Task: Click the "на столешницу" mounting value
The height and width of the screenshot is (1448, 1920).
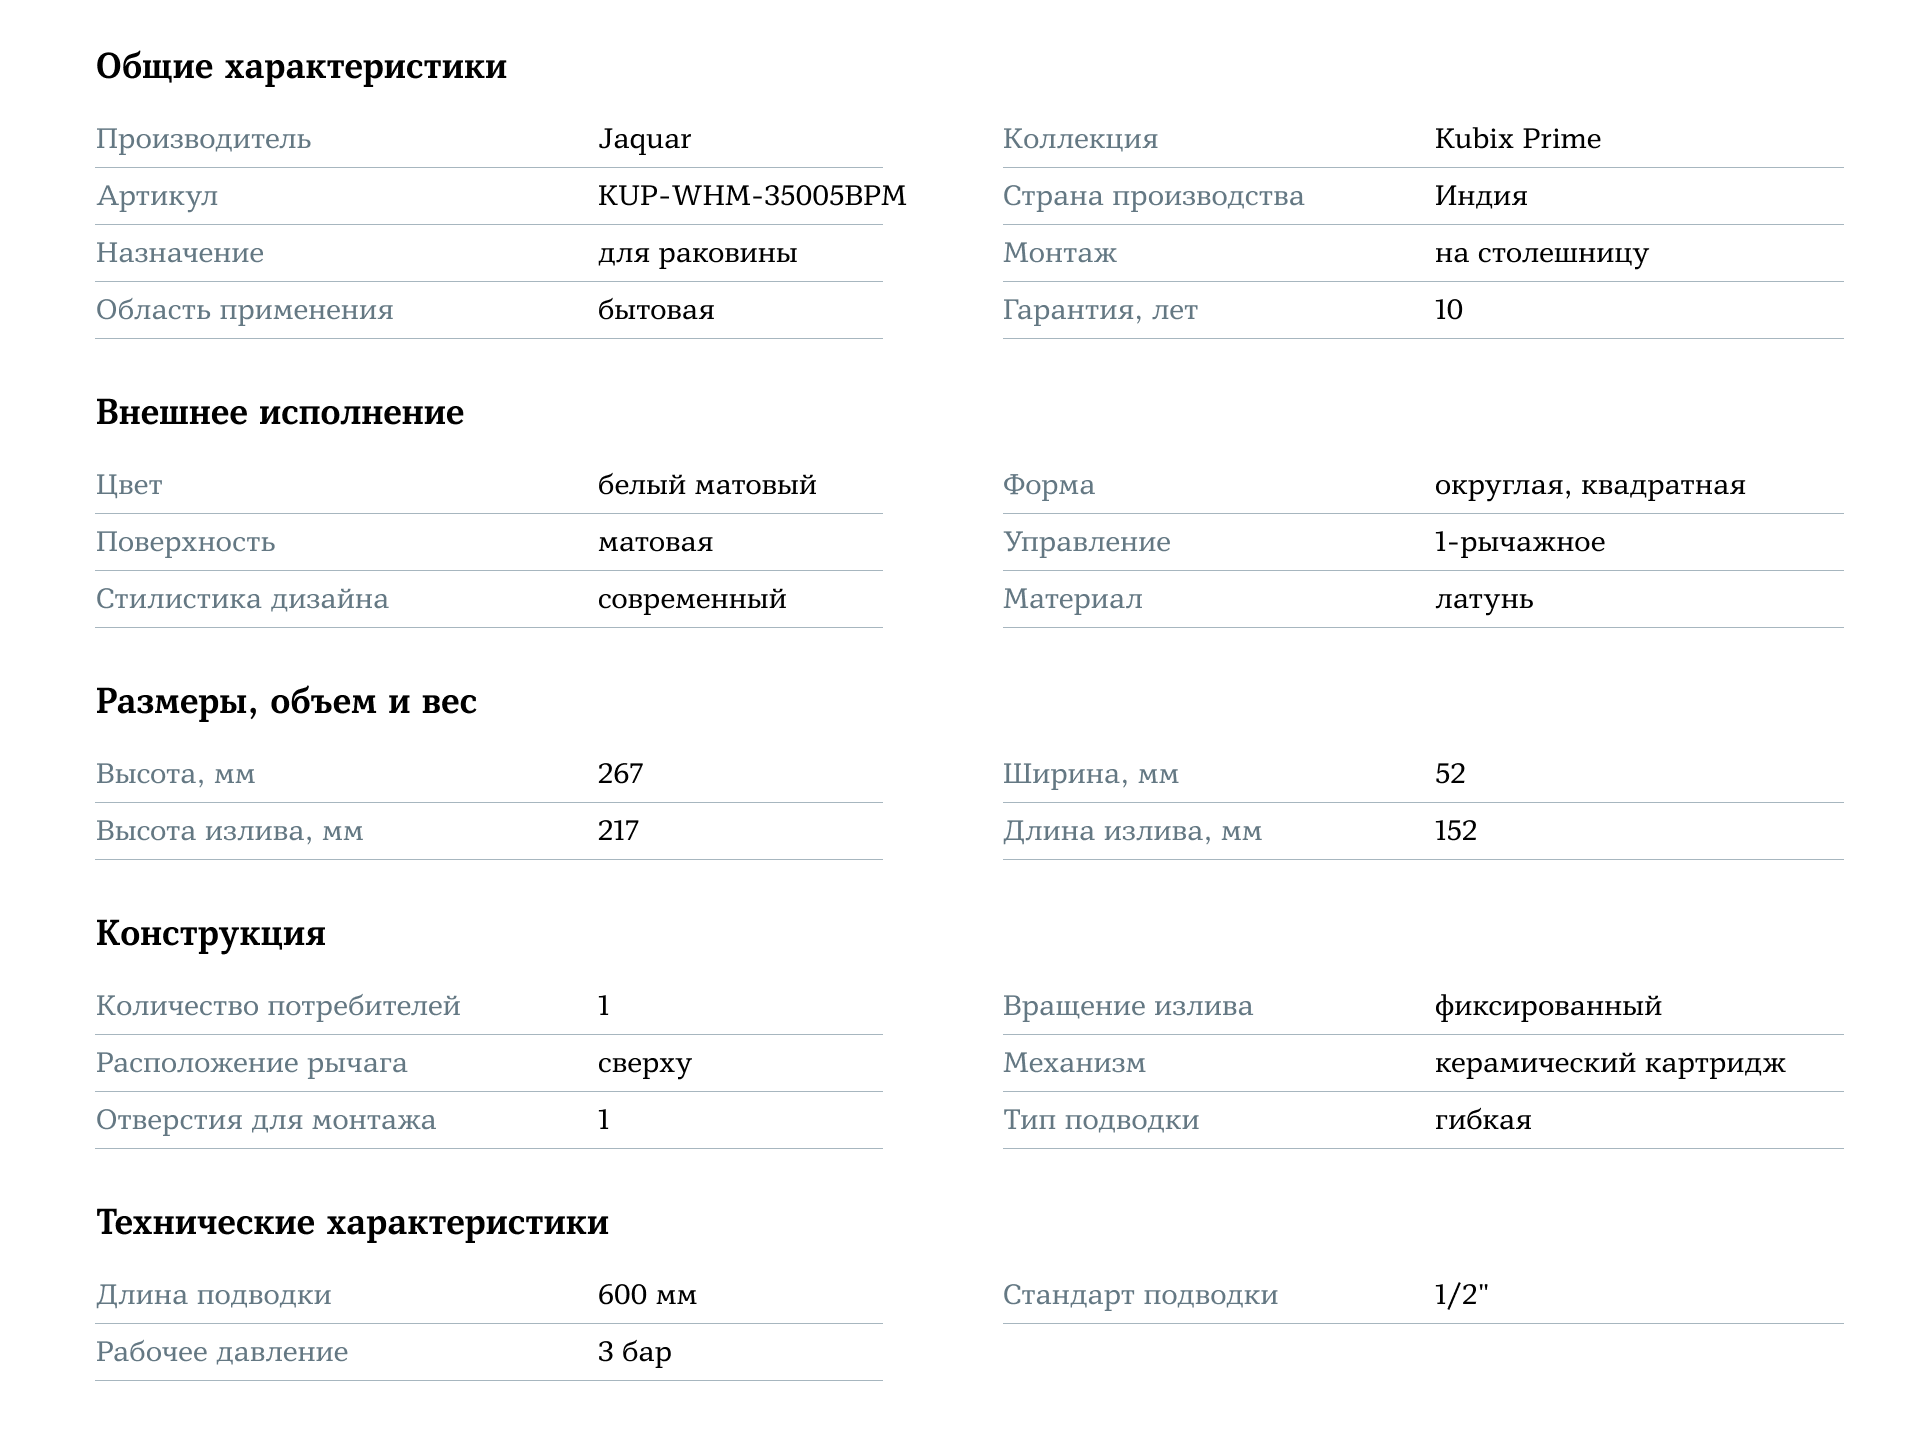Action: pyautogui.click(x=1541, y=253)
